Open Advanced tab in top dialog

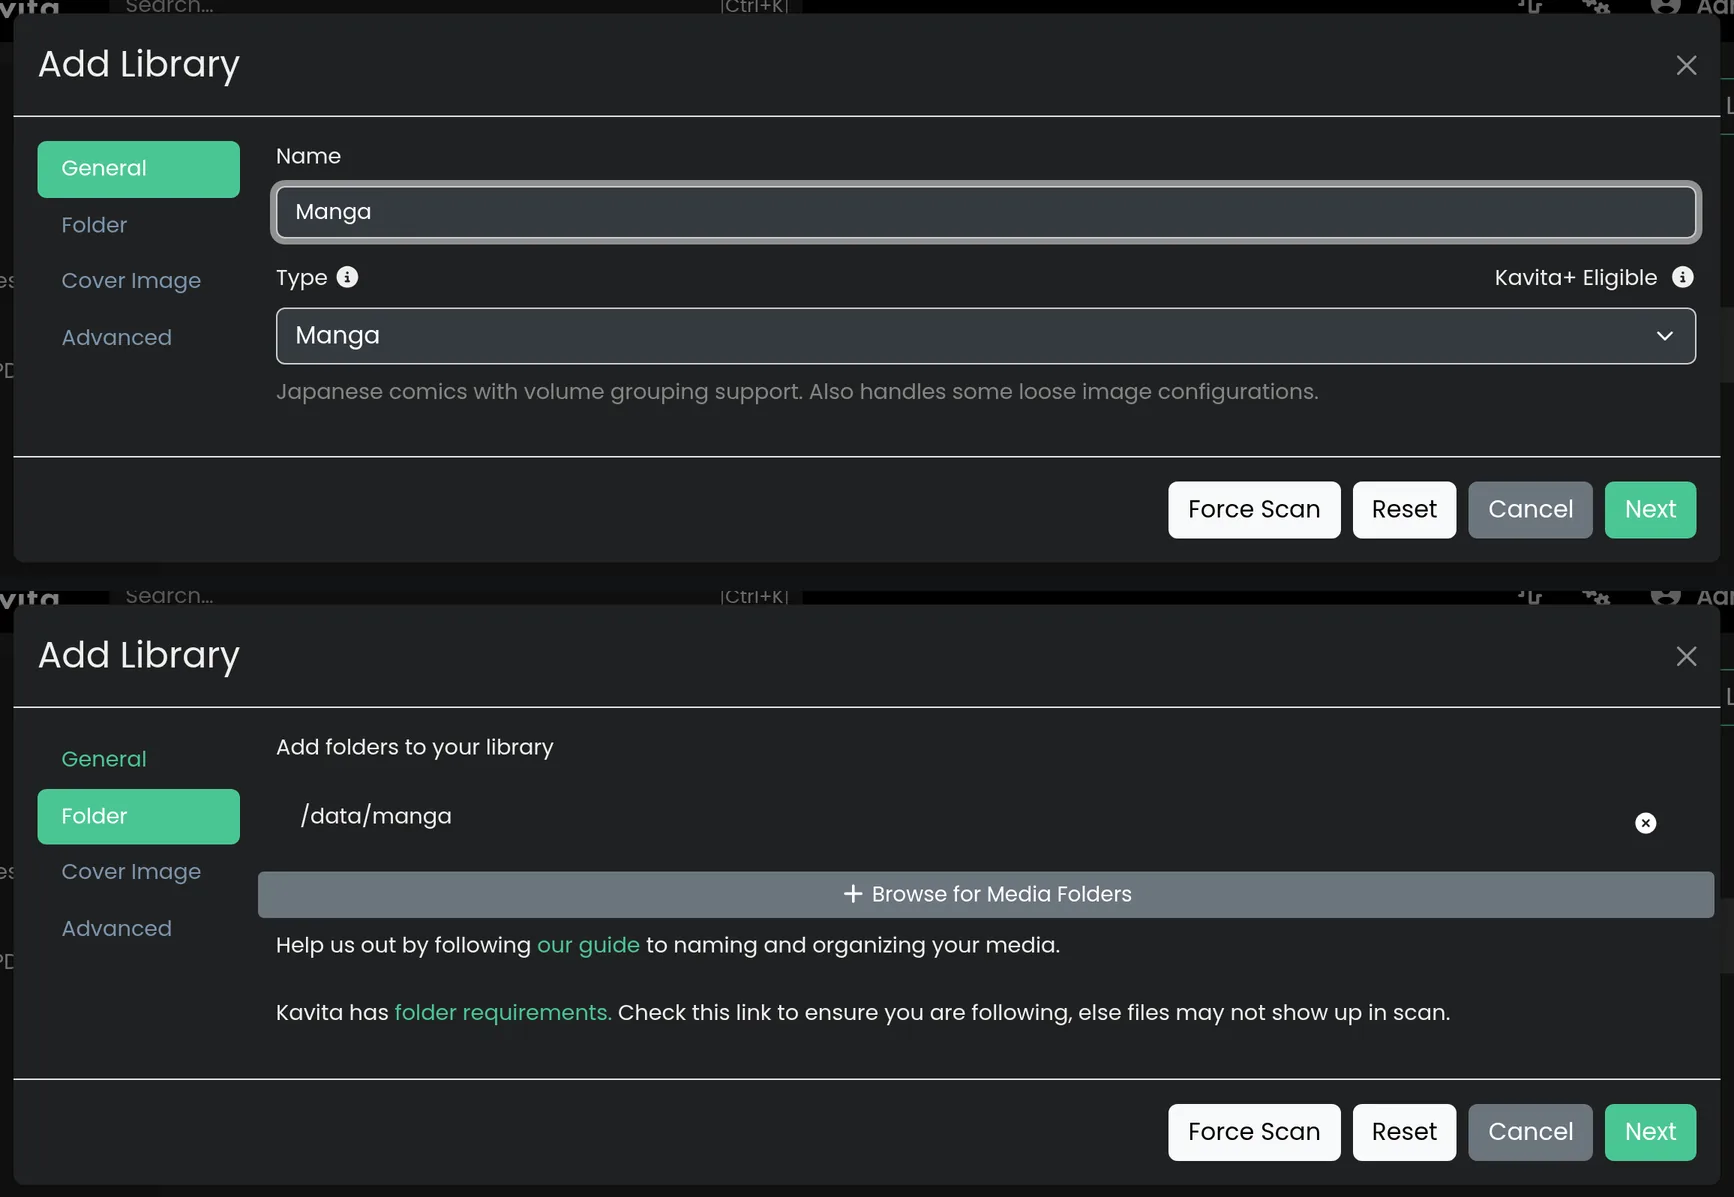[x=139, y=338]
